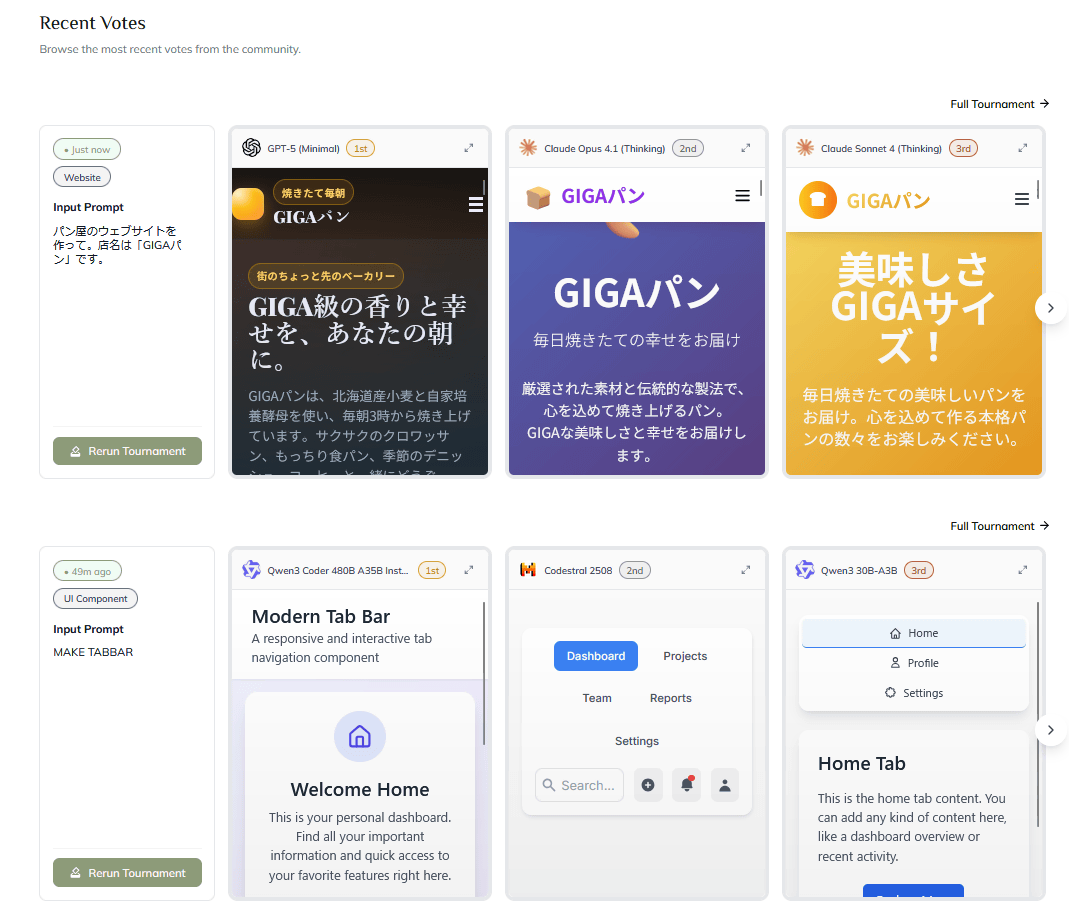Screen dimensions: 1069x913
Task: Select the Dashboard tab in Codestral preview
Action: tap(596, 656)
